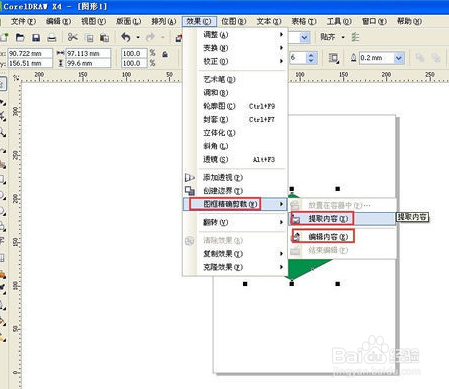
Task: Click the Print icon in the toolbar
Action: [x=52, y=38]
